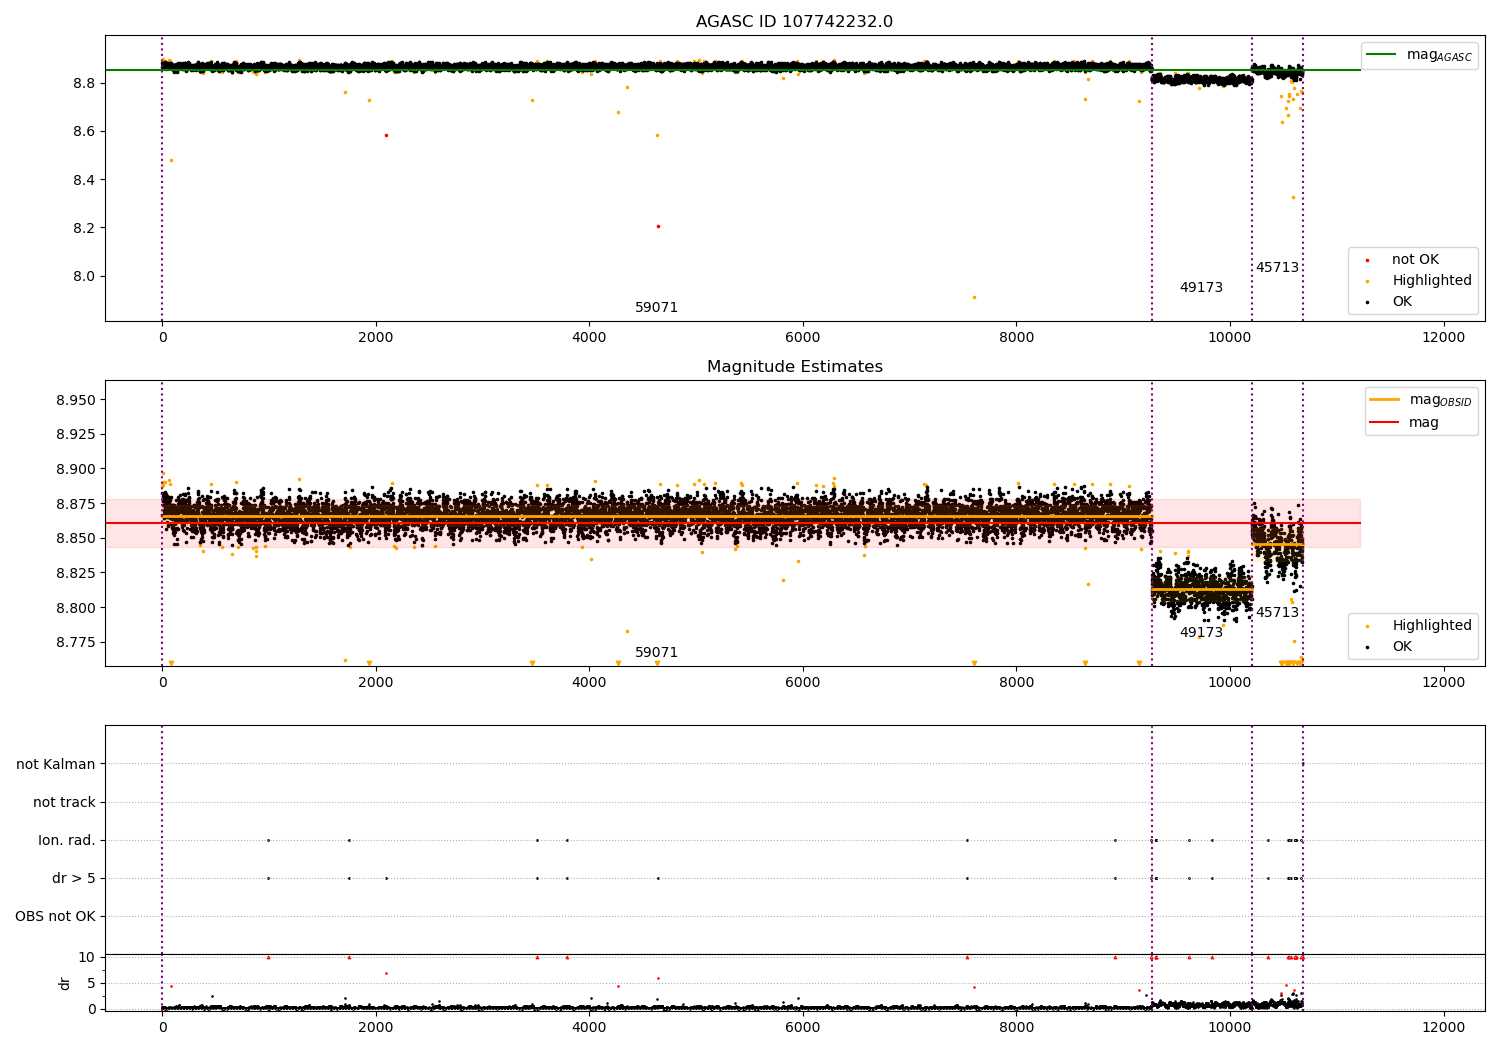Click 'Highlighted' legend entry in the top plot
Screen dimensions: 1500x1050
click(1431, 281)
